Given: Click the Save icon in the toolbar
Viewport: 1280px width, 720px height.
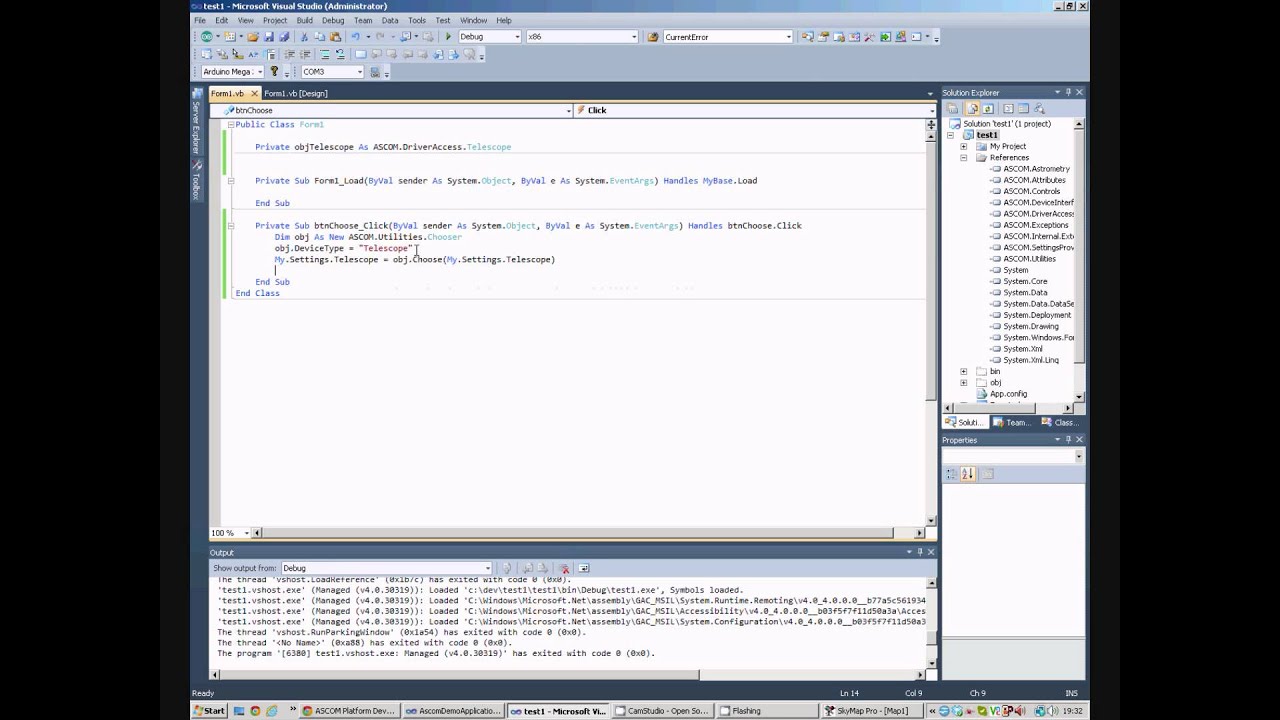Looking at the screenshot, I should click(x=268, y=37).
